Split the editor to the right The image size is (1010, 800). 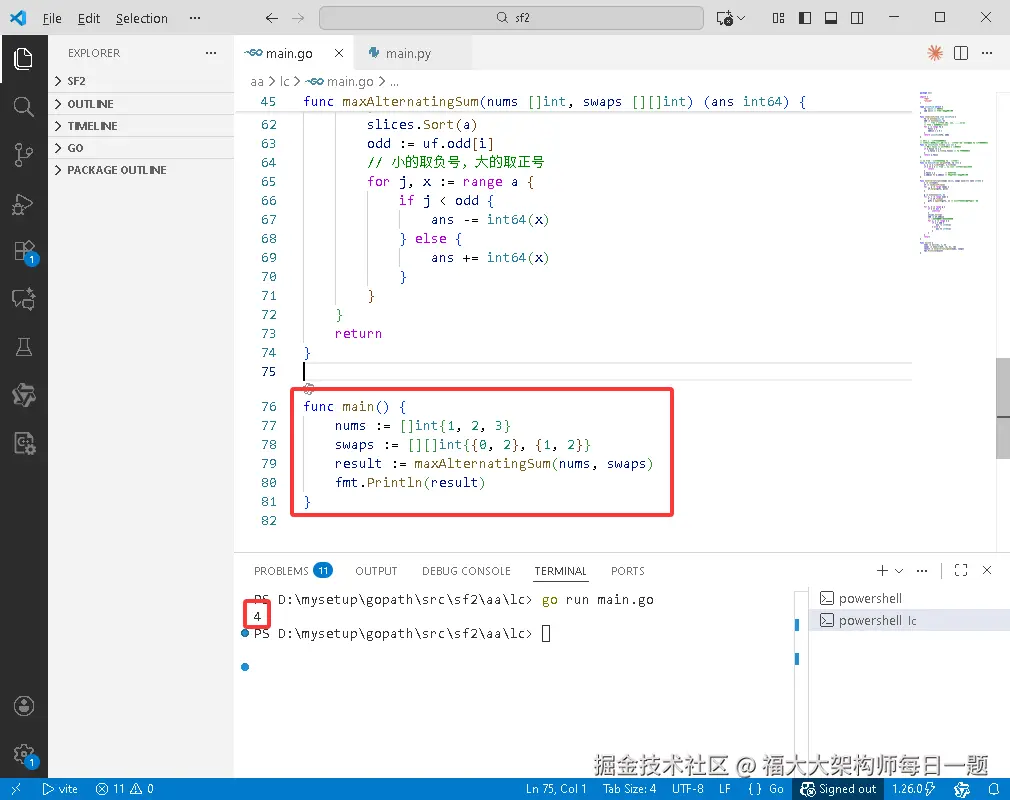click(960, 53)
